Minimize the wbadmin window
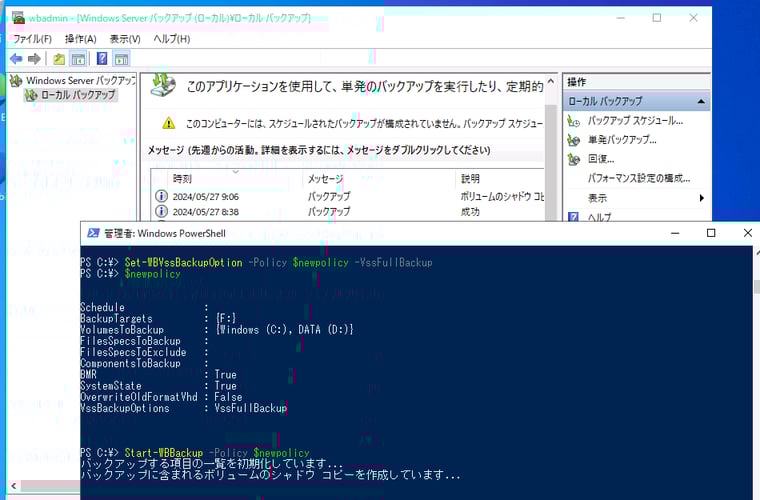This screenshot has width=760, height=500. click(620, 18)
